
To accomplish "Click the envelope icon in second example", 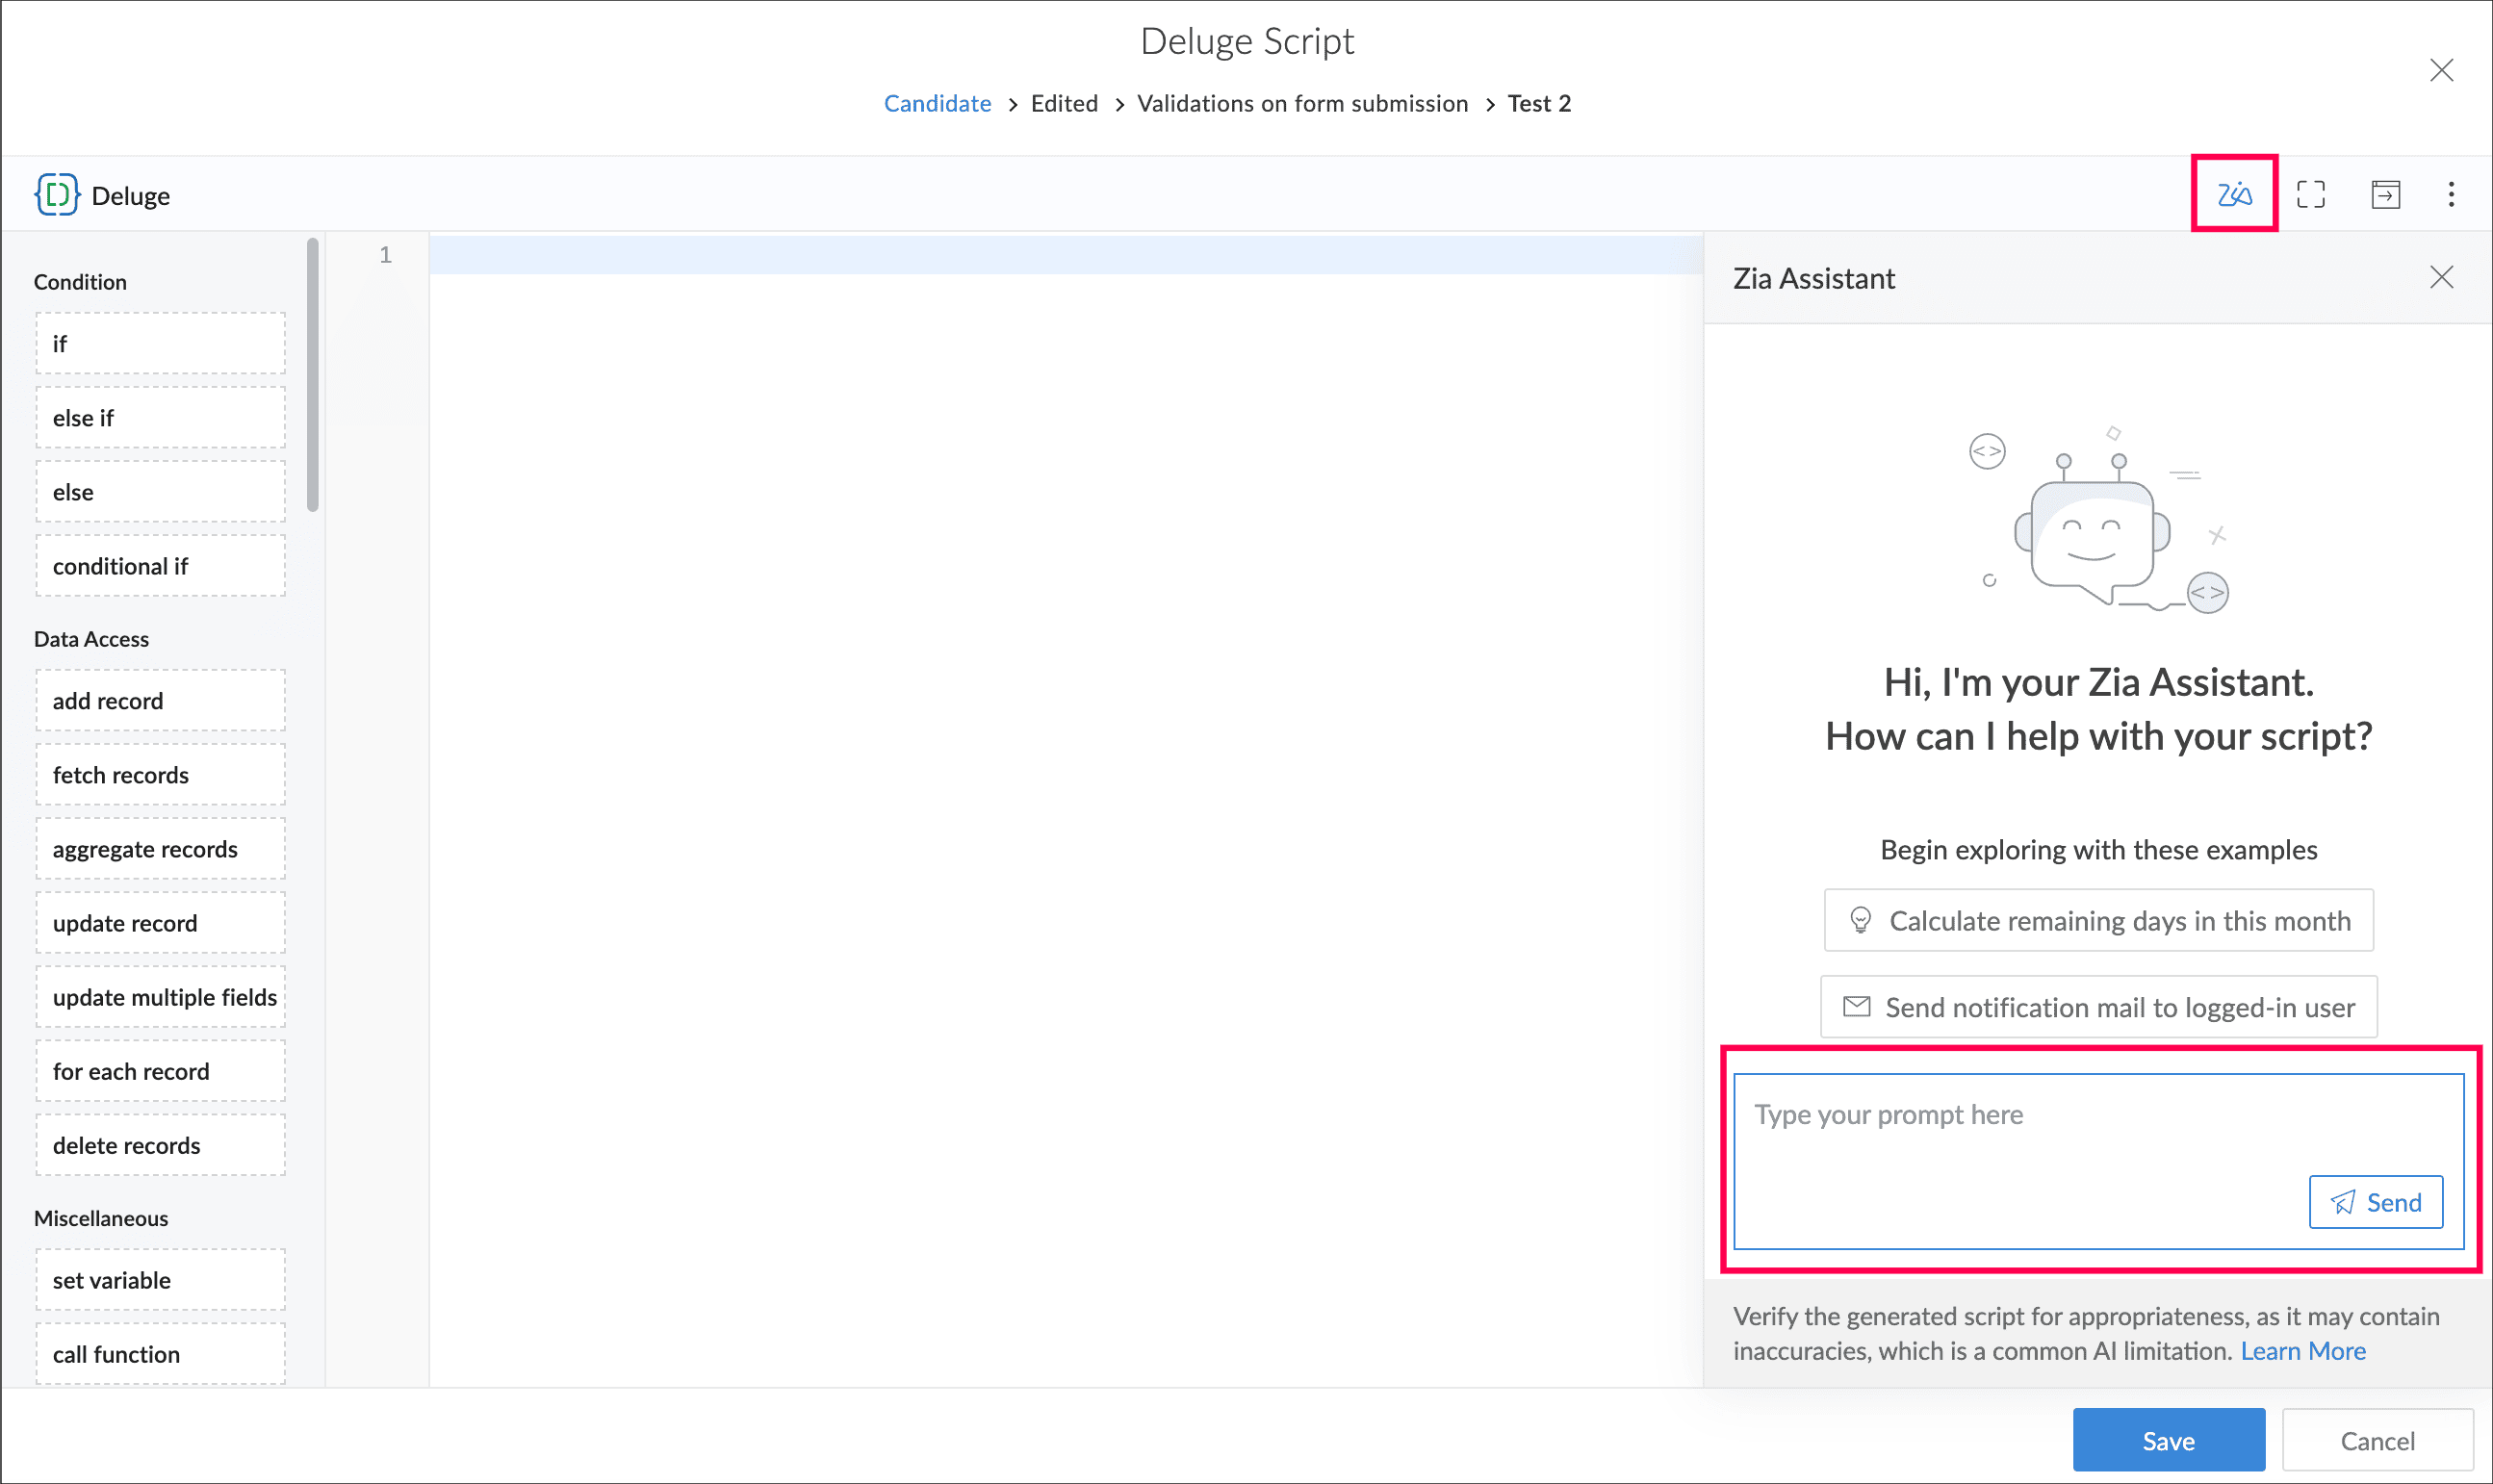I will pyautogui.click(x=1856, y=1006).
